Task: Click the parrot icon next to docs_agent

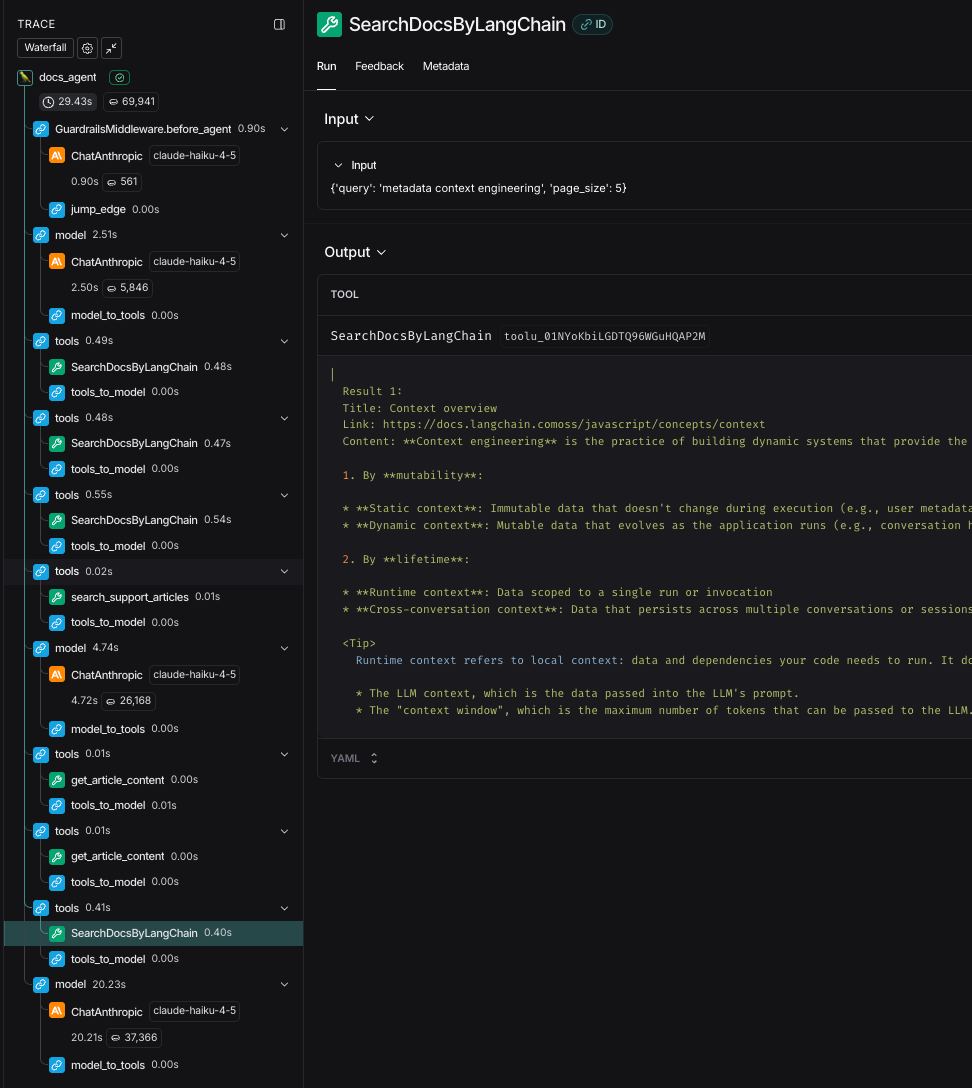Action: 24,77
